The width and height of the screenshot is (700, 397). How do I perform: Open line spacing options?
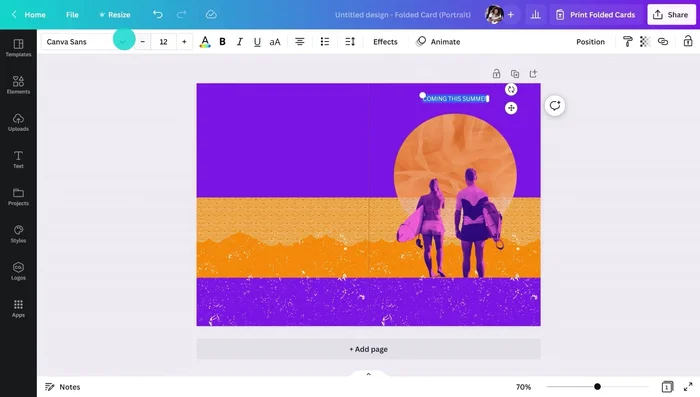(x=350, y=42)
